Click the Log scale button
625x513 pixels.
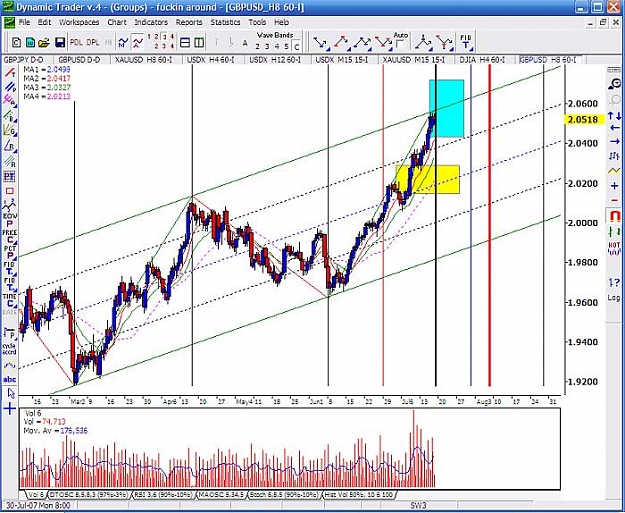pyautogui.click(x=614, y=297)
